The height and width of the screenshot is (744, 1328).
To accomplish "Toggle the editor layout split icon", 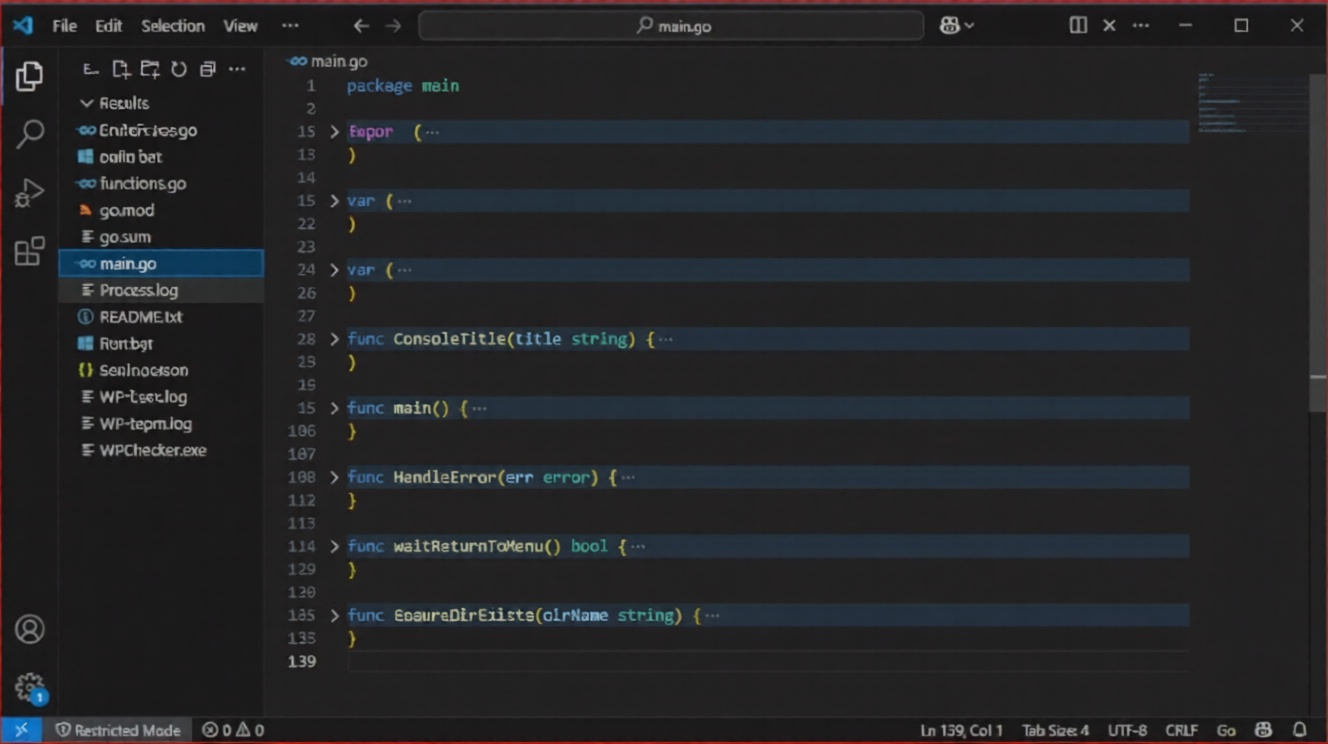I will click(x=1078, y=26).
